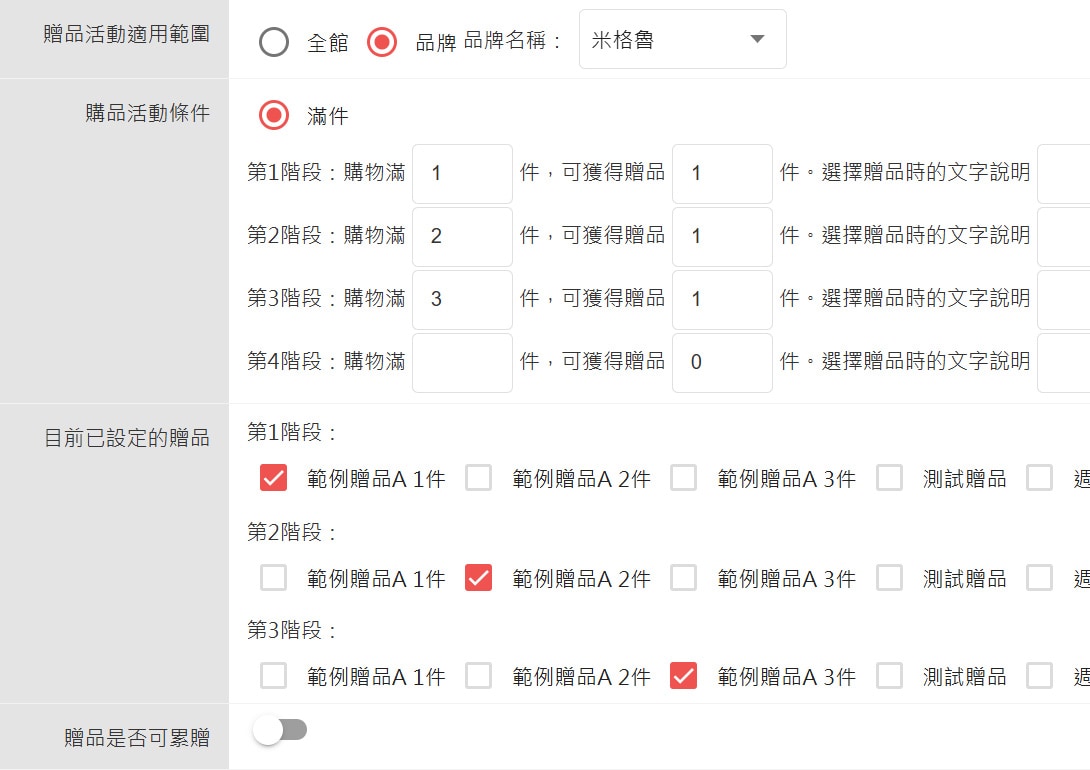1090x770 pixels.
Task: Check 範例贈品A 1件 in 第2階段
Action: [x=273, y=578]
